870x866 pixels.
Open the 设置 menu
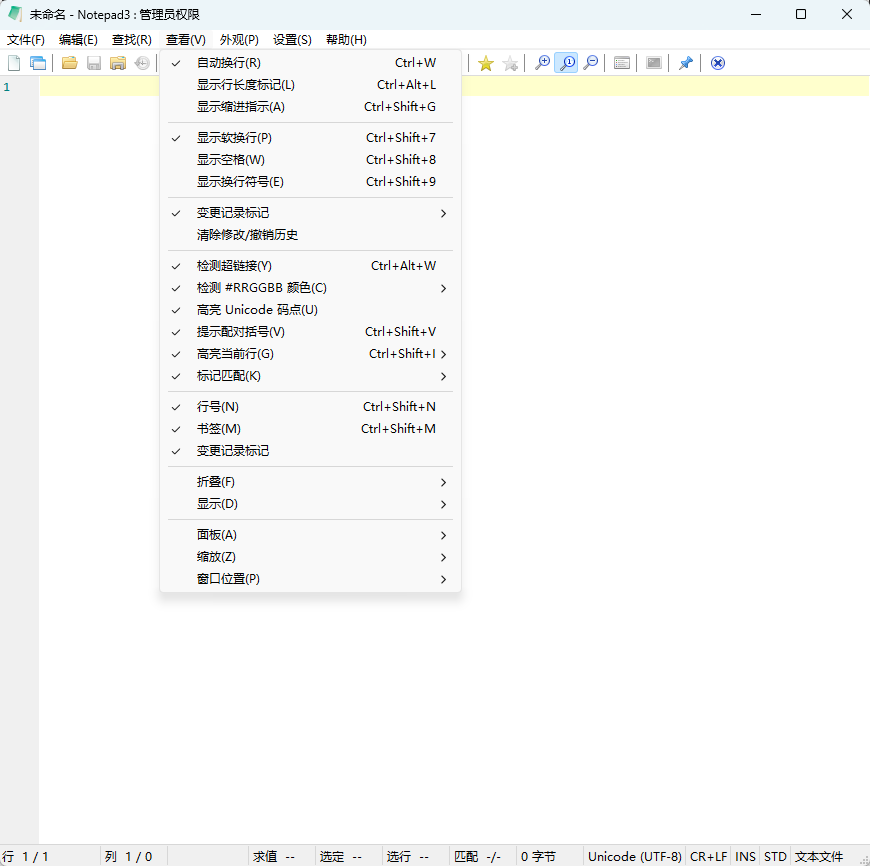tap(291, 39)
